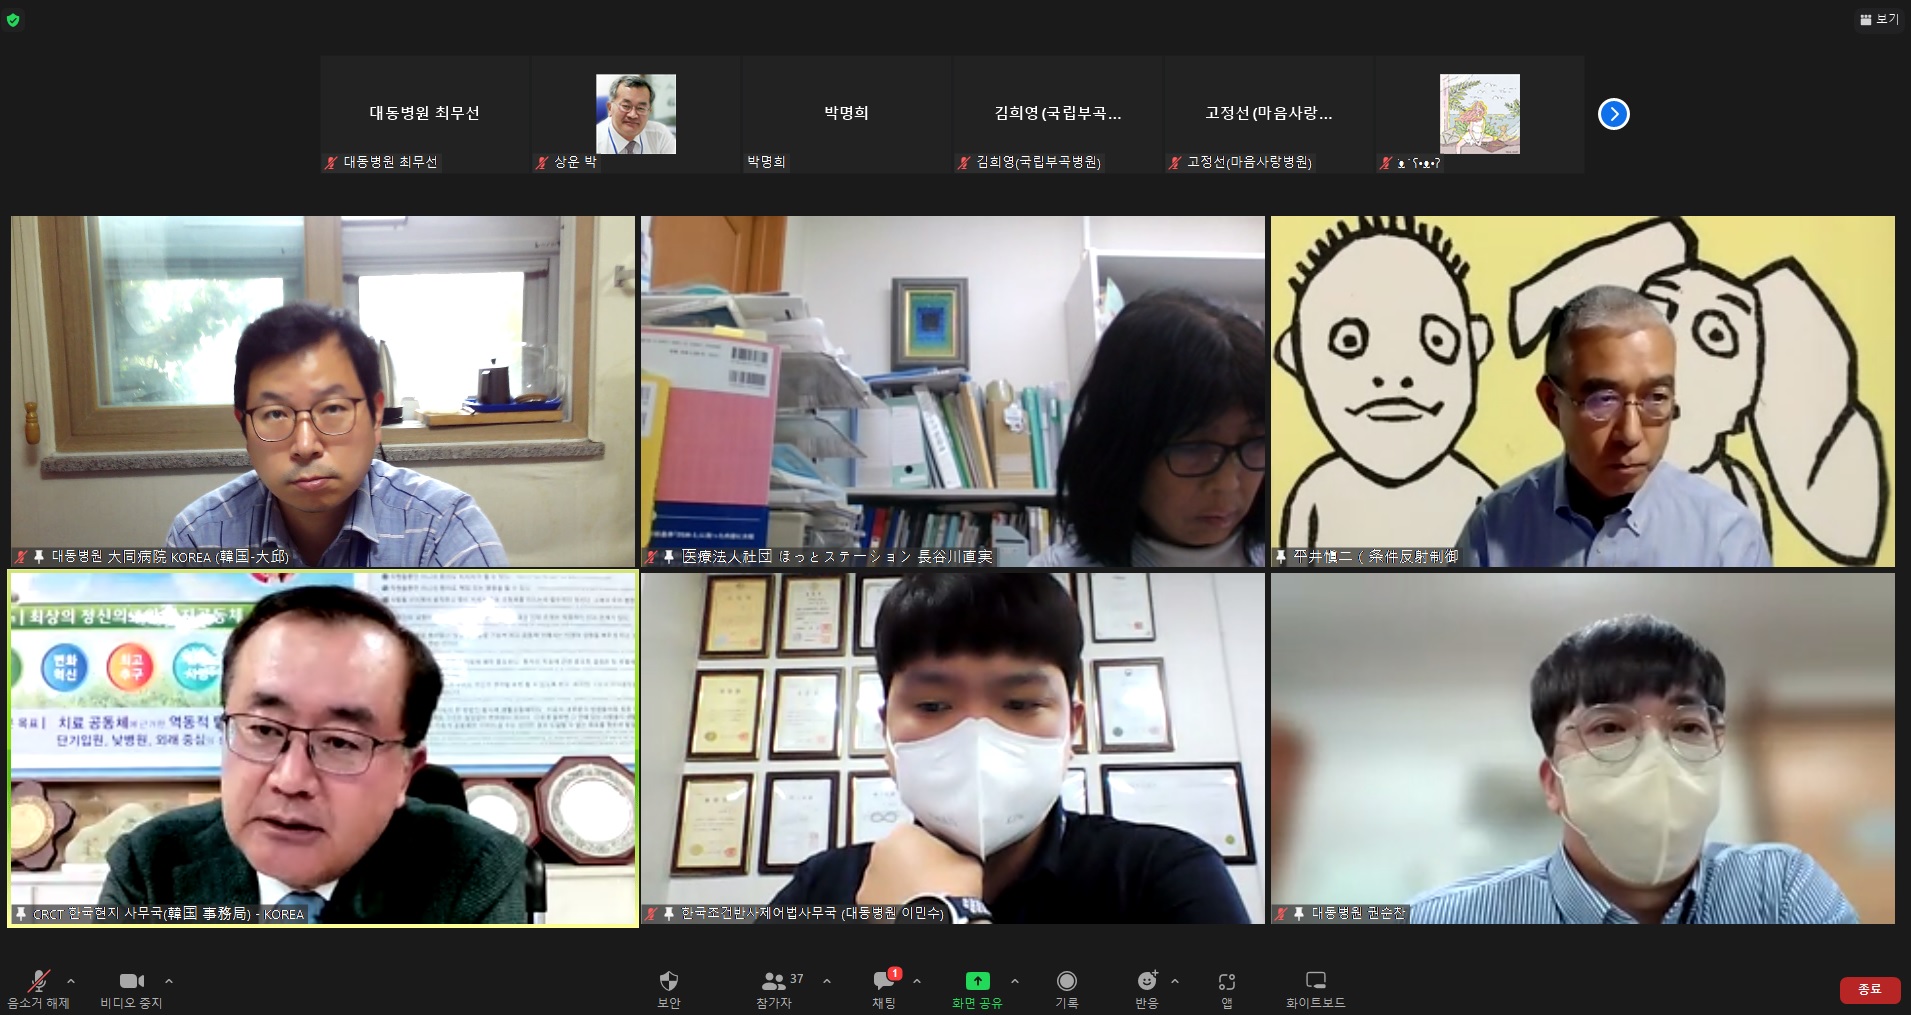Open the Participants (참가자) panel
The image size is (1911, 1015).
775,981
